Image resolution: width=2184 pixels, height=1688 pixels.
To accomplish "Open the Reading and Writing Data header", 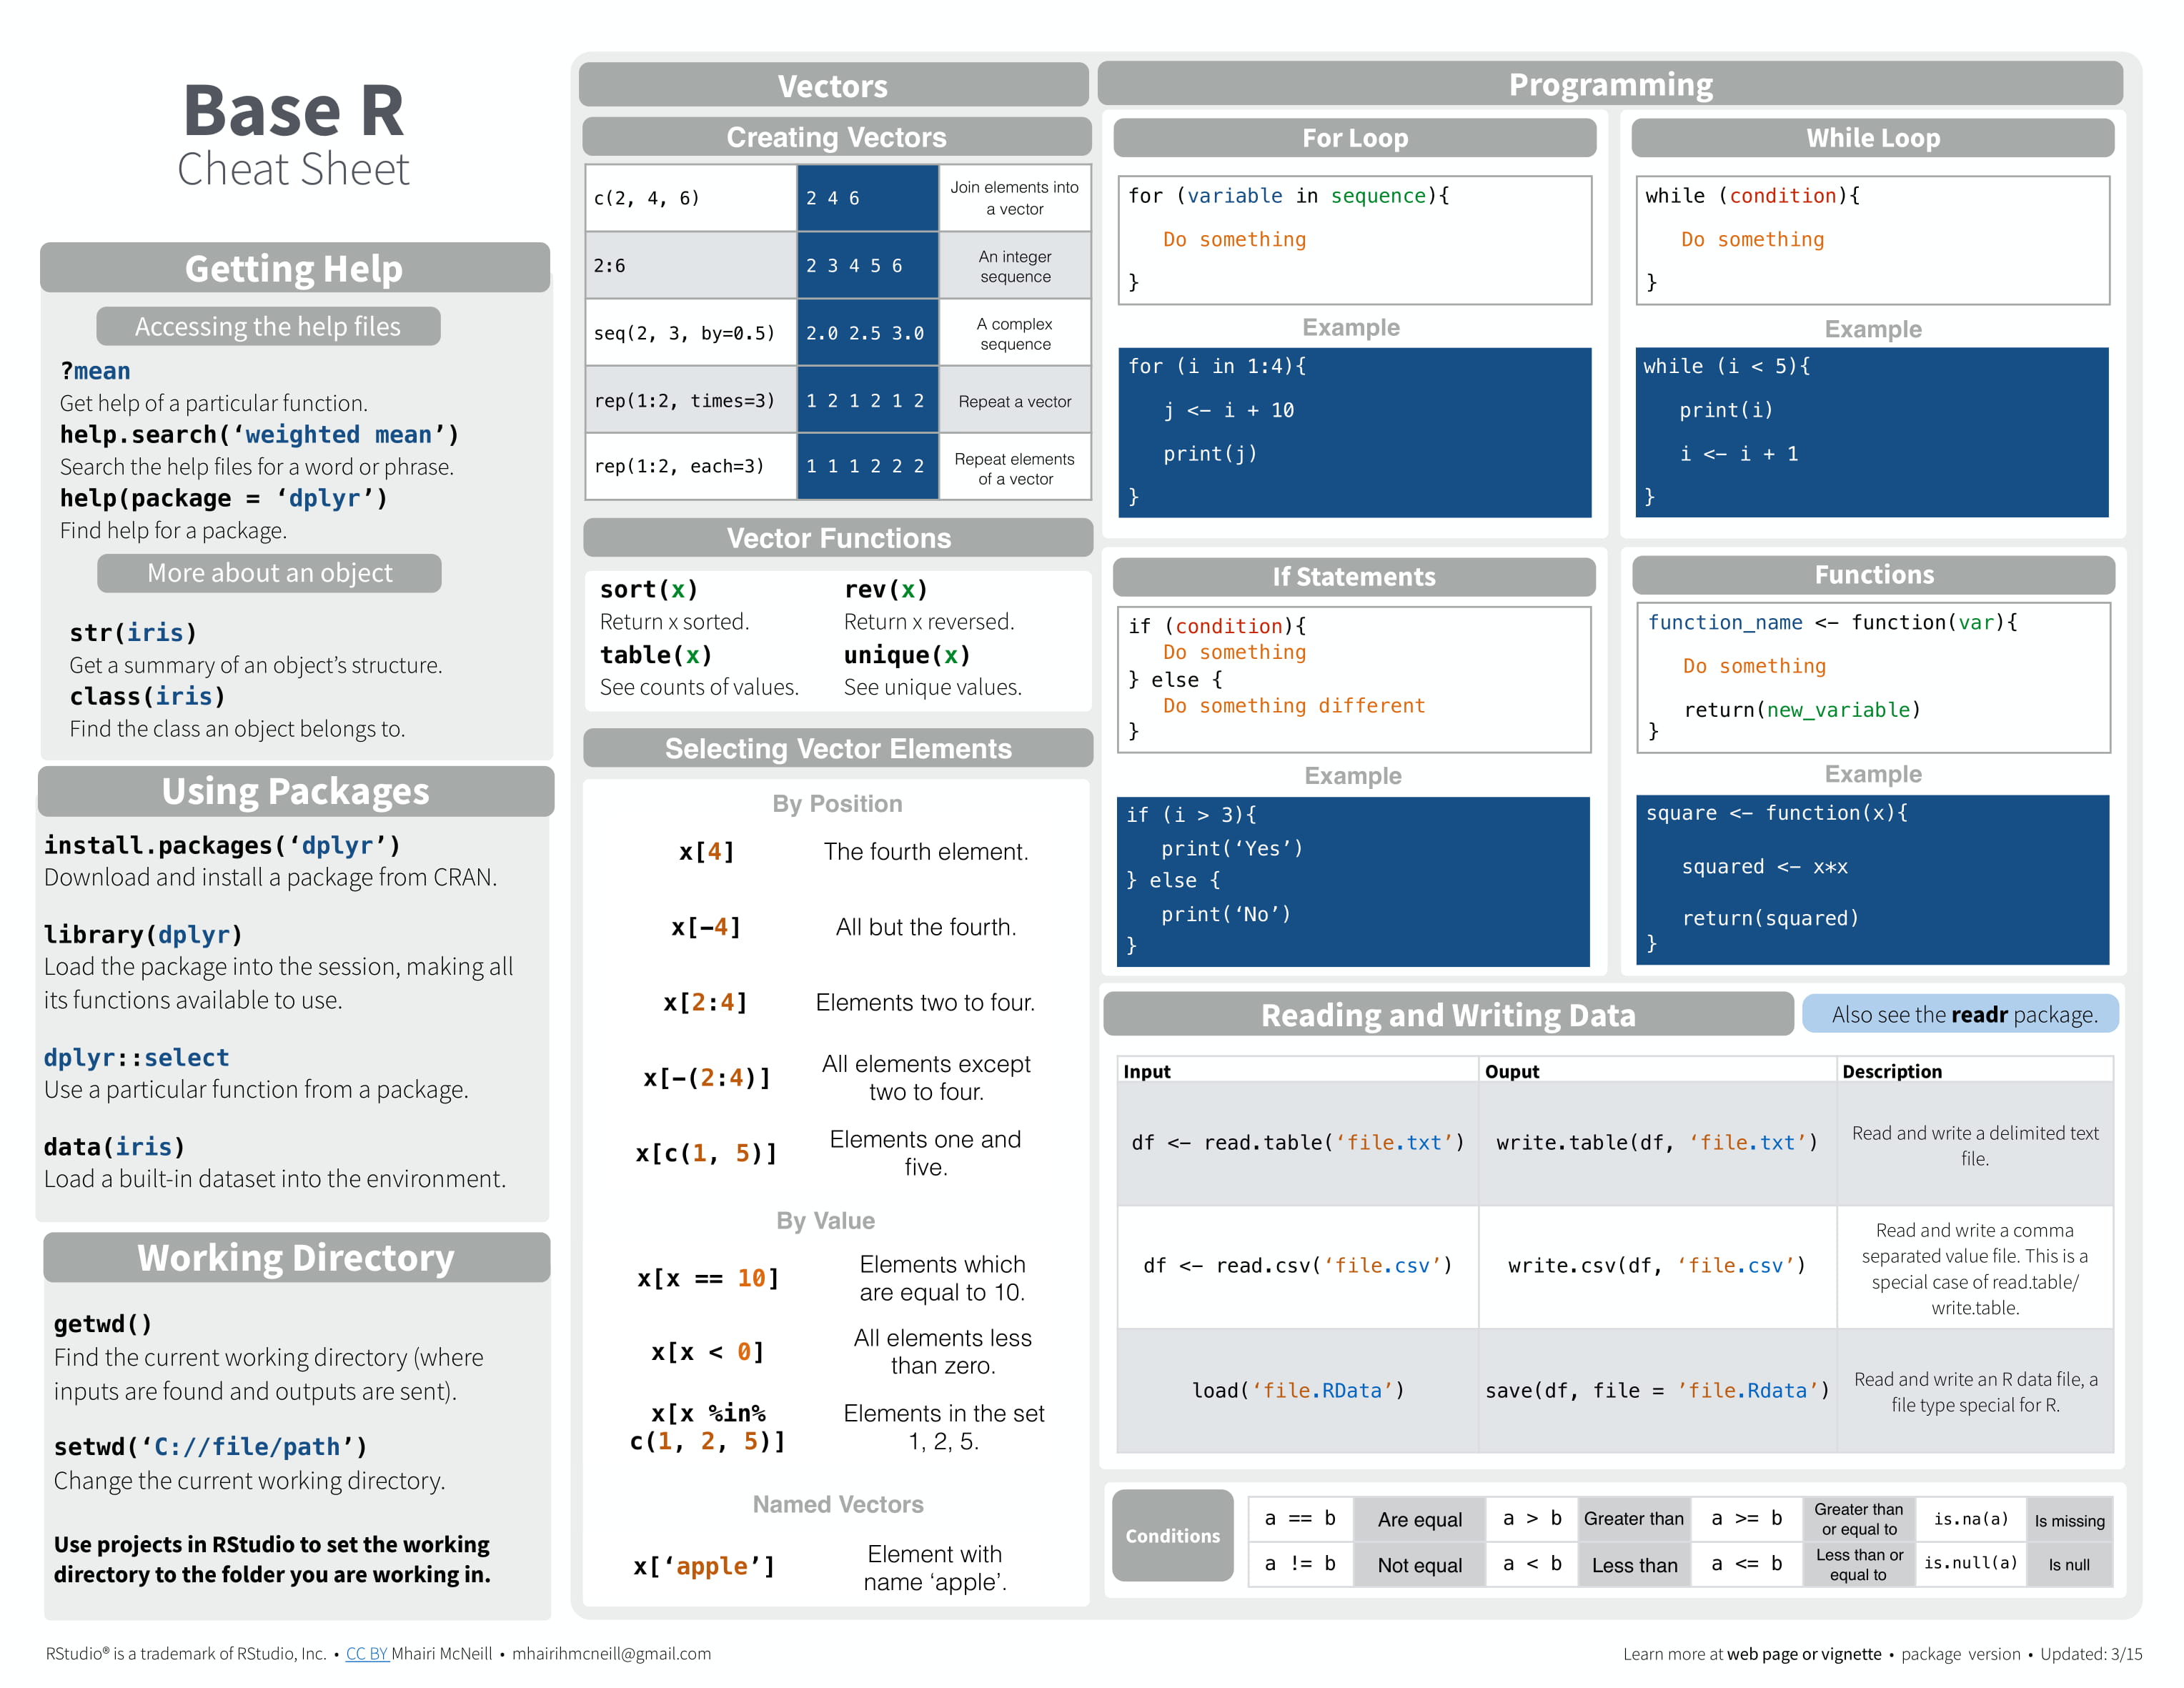I will (1448, 1015).
